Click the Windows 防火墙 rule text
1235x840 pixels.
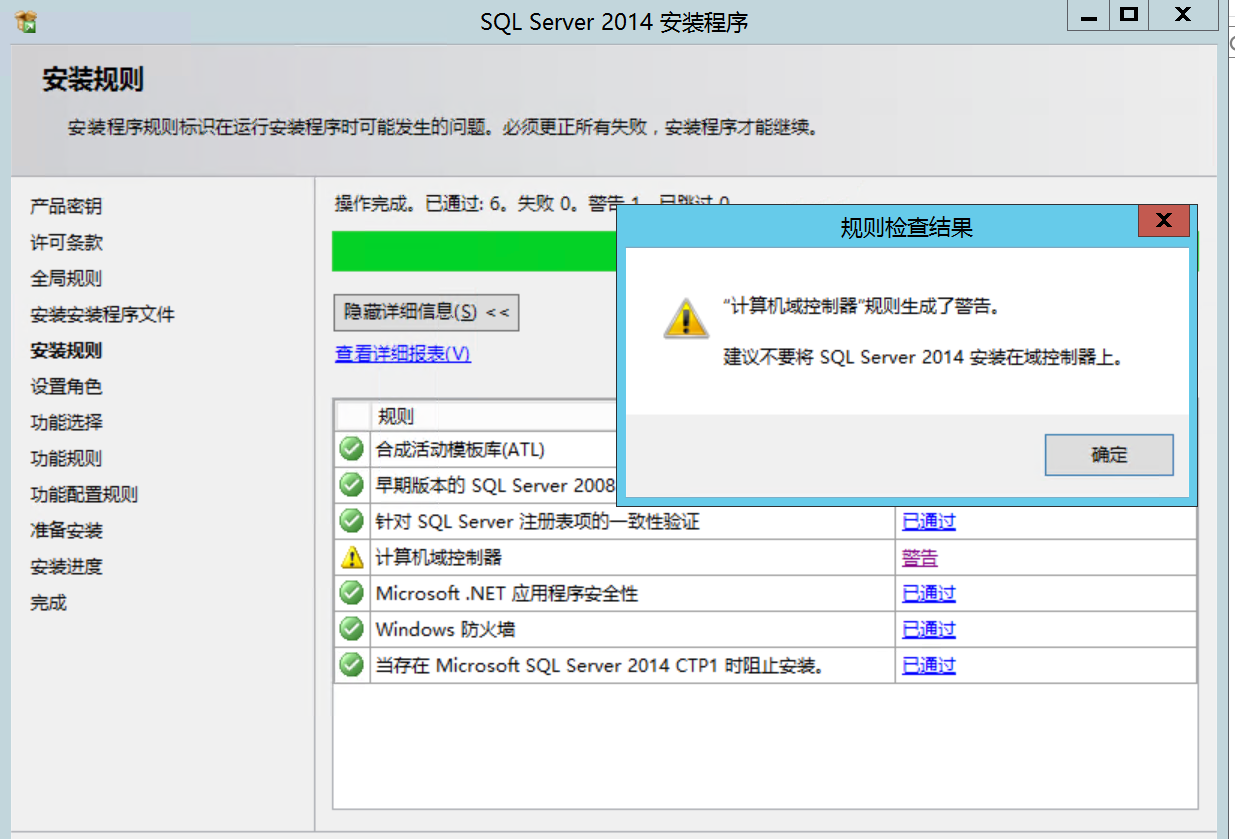point(445,629)
